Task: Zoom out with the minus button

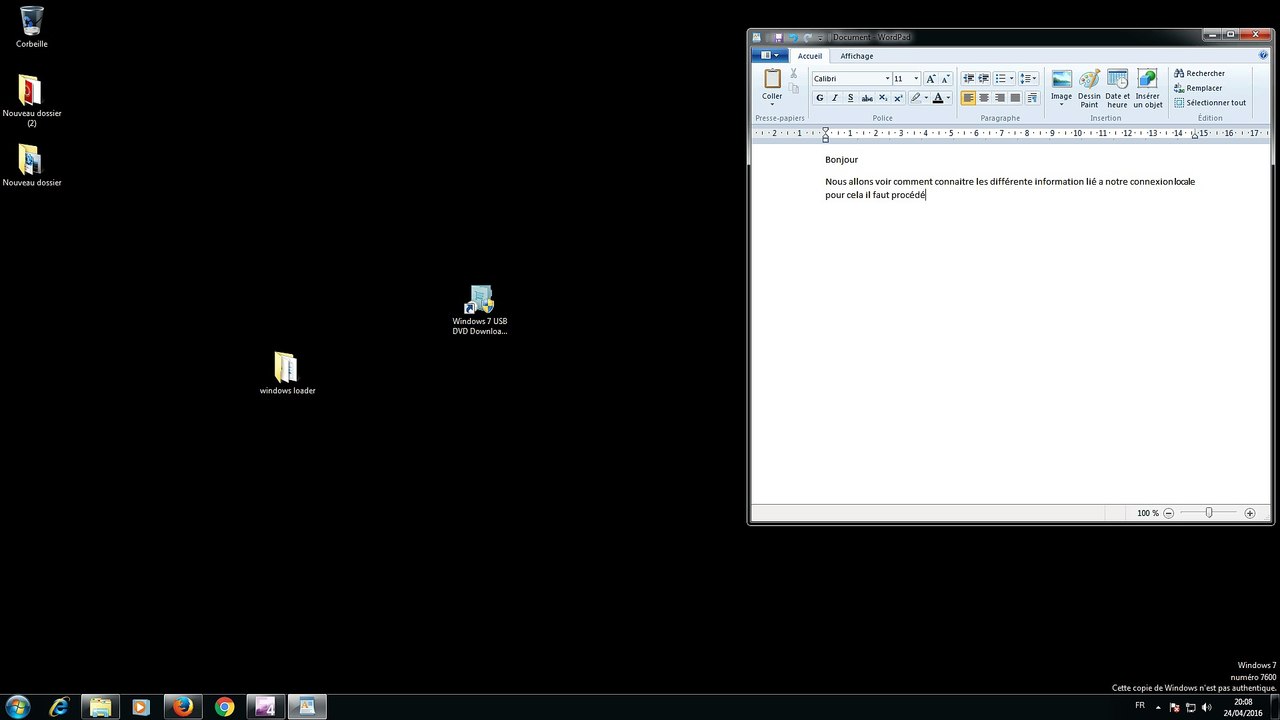Action: [x=1169, y=513]
